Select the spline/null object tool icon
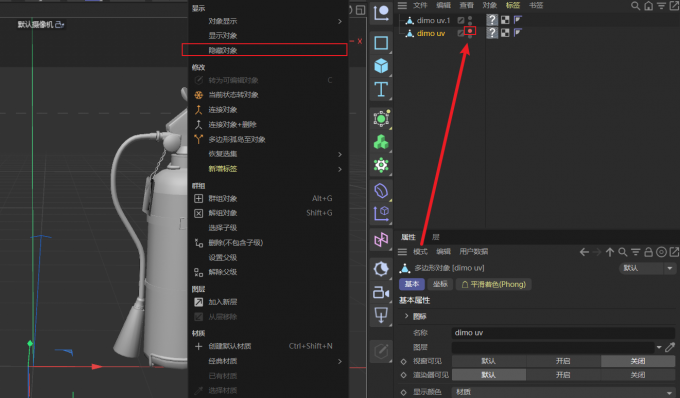 pyautogui.click(x=381, y=13)
